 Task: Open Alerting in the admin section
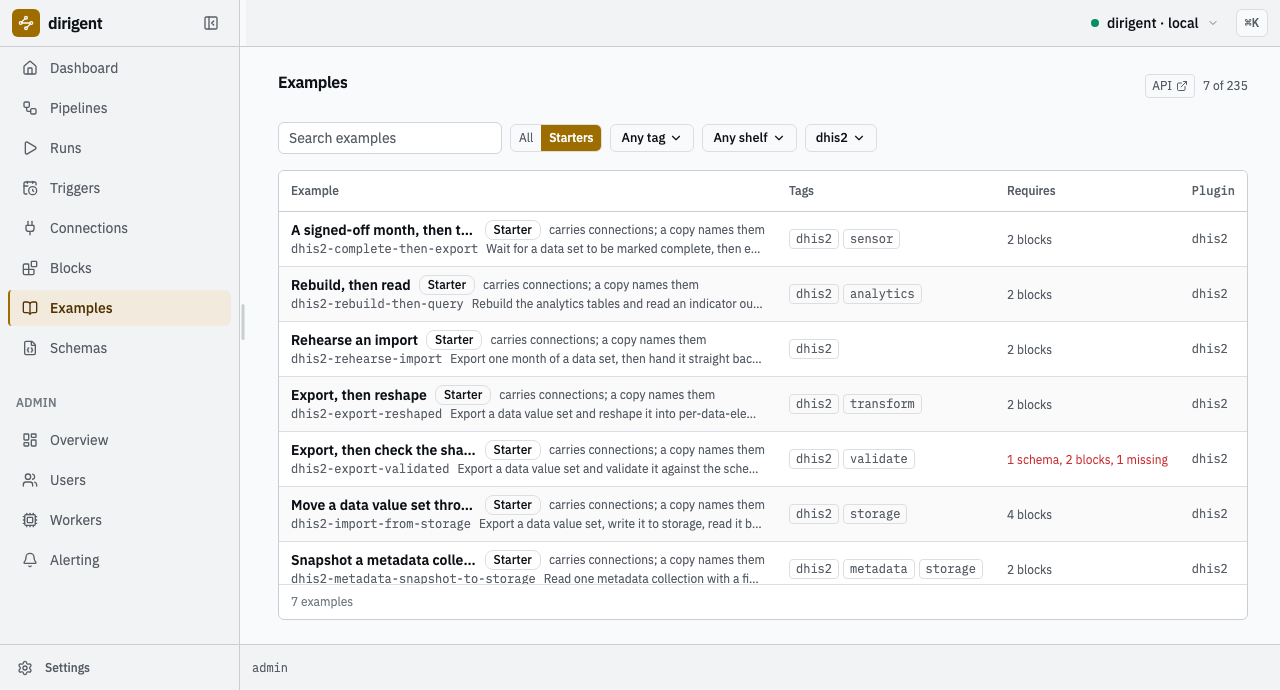(119, 560)
